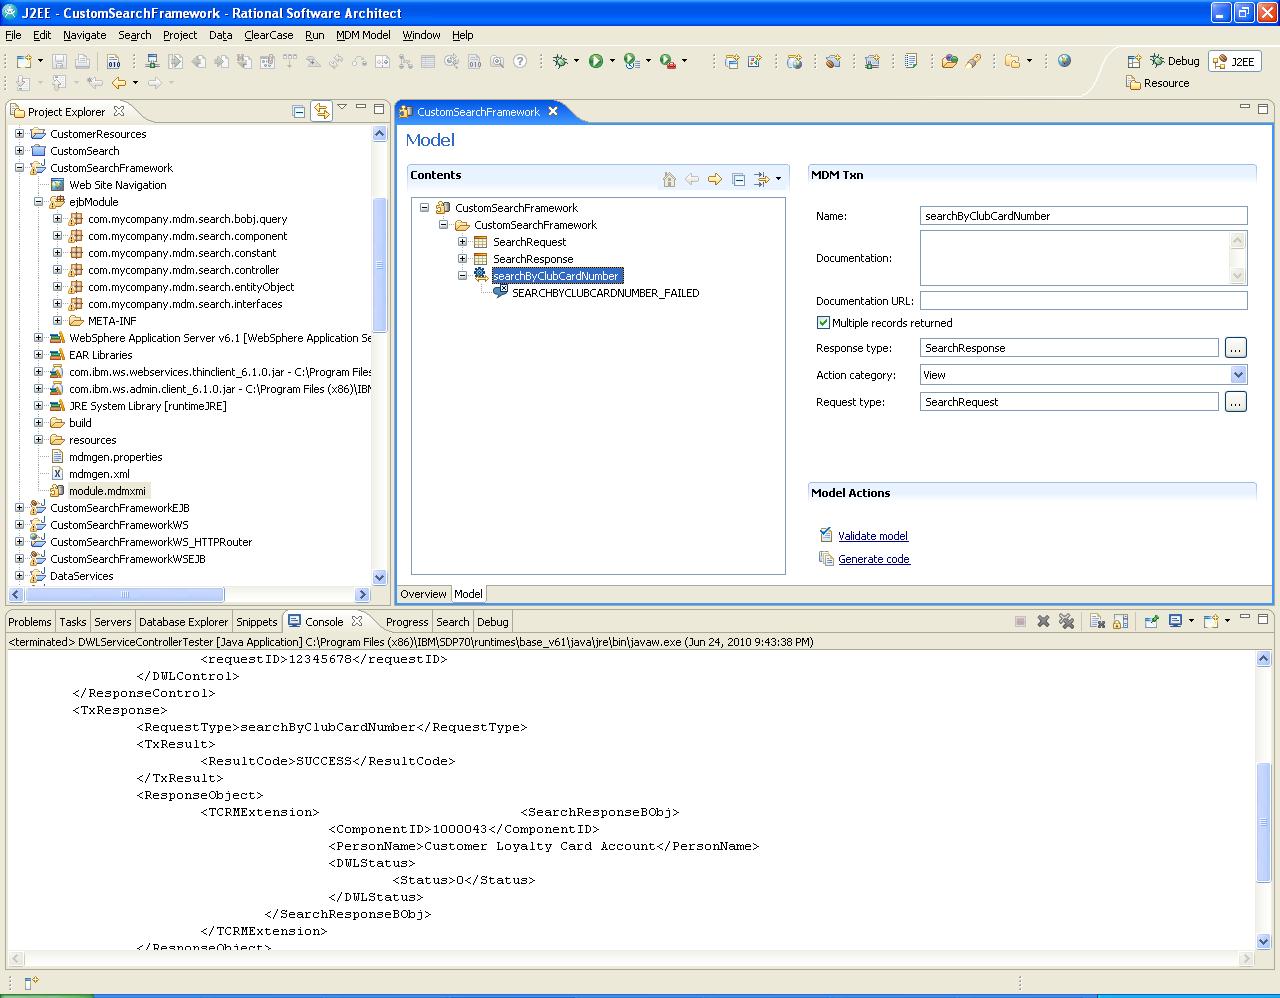This screenshot has height=998, width=1280.
Task: Open the Action category dropdown
Action: pos(1238,374)
